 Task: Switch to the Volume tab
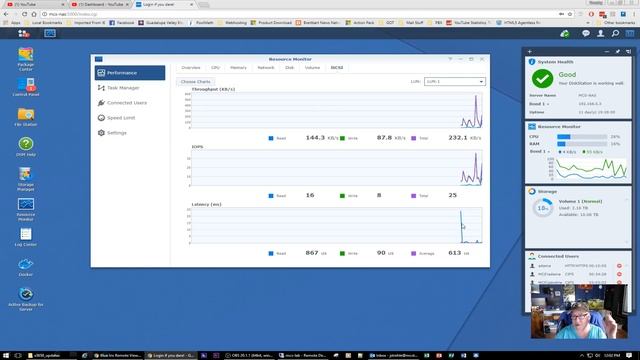pyautogui.click(x=312, y=68)
